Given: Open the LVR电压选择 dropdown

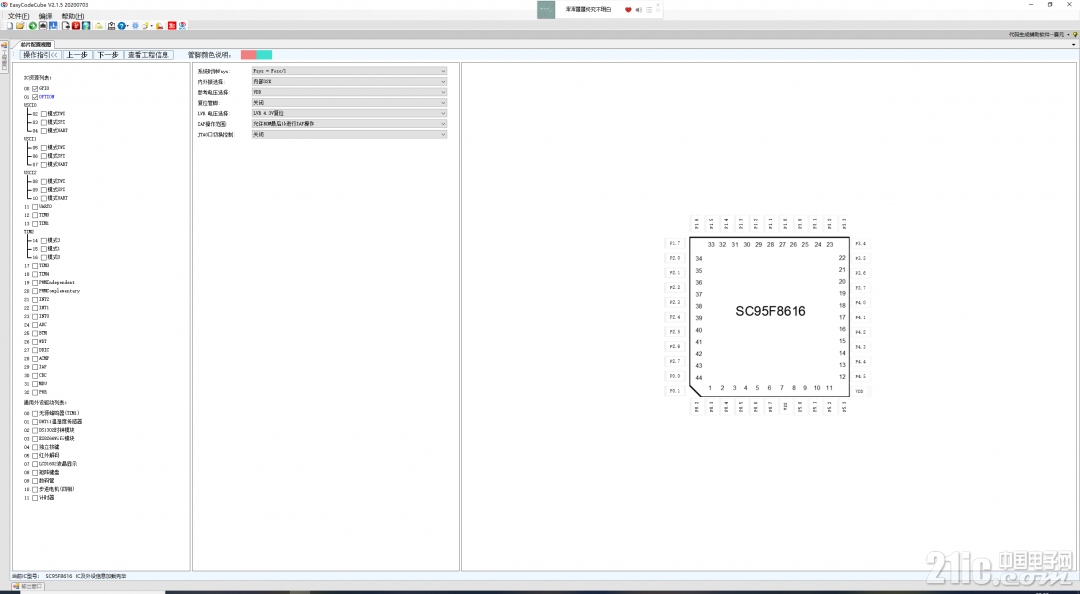Looking at the screenshot, I should pos(349,113).
